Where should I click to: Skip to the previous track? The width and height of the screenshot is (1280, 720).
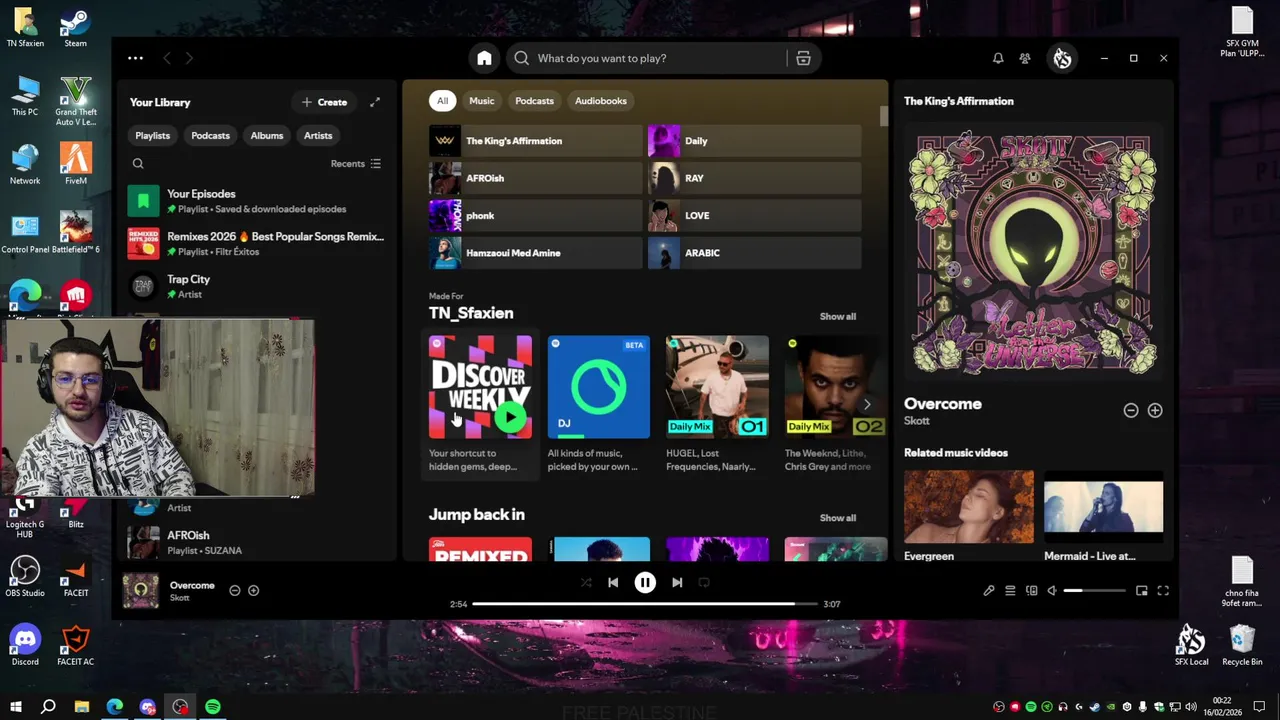click(613, 582)
